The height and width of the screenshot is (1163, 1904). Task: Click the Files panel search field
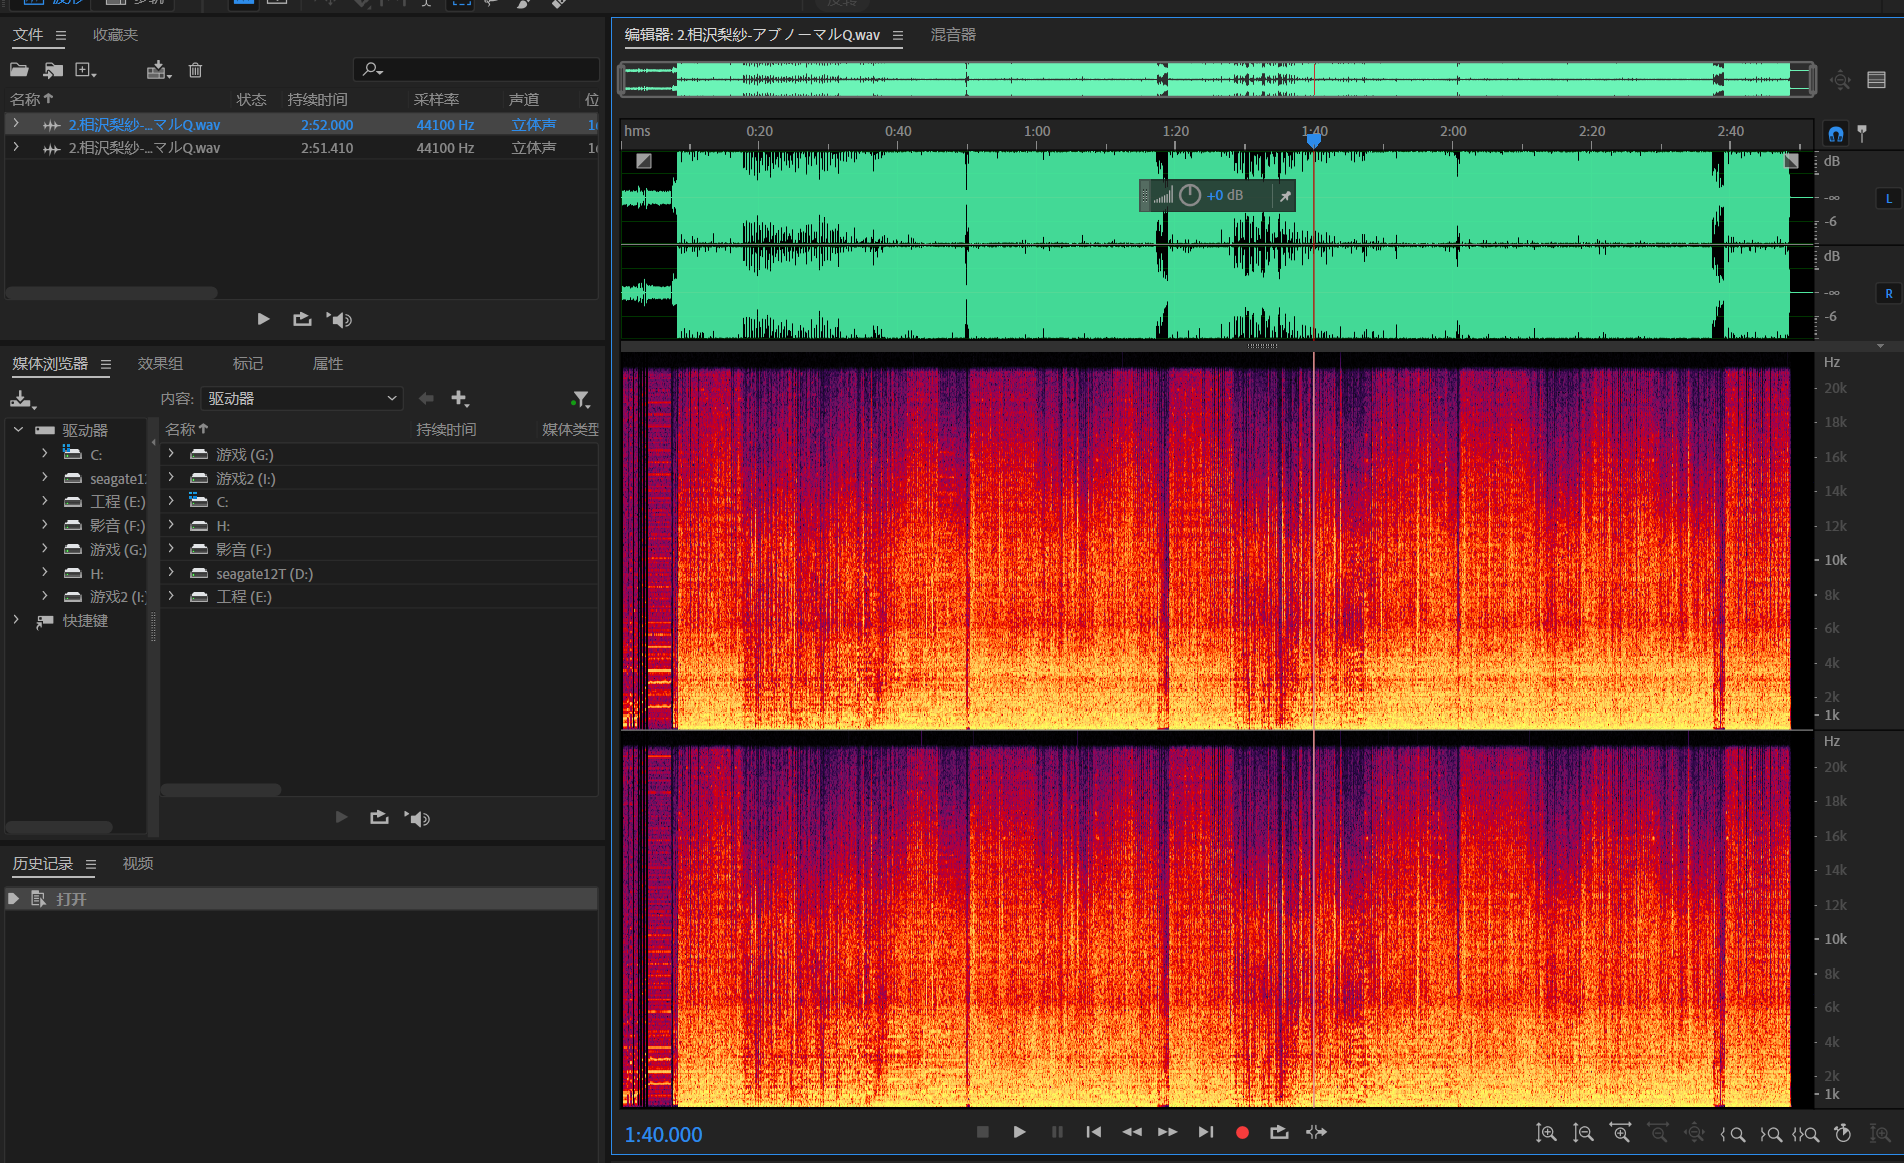pos(476,69)
